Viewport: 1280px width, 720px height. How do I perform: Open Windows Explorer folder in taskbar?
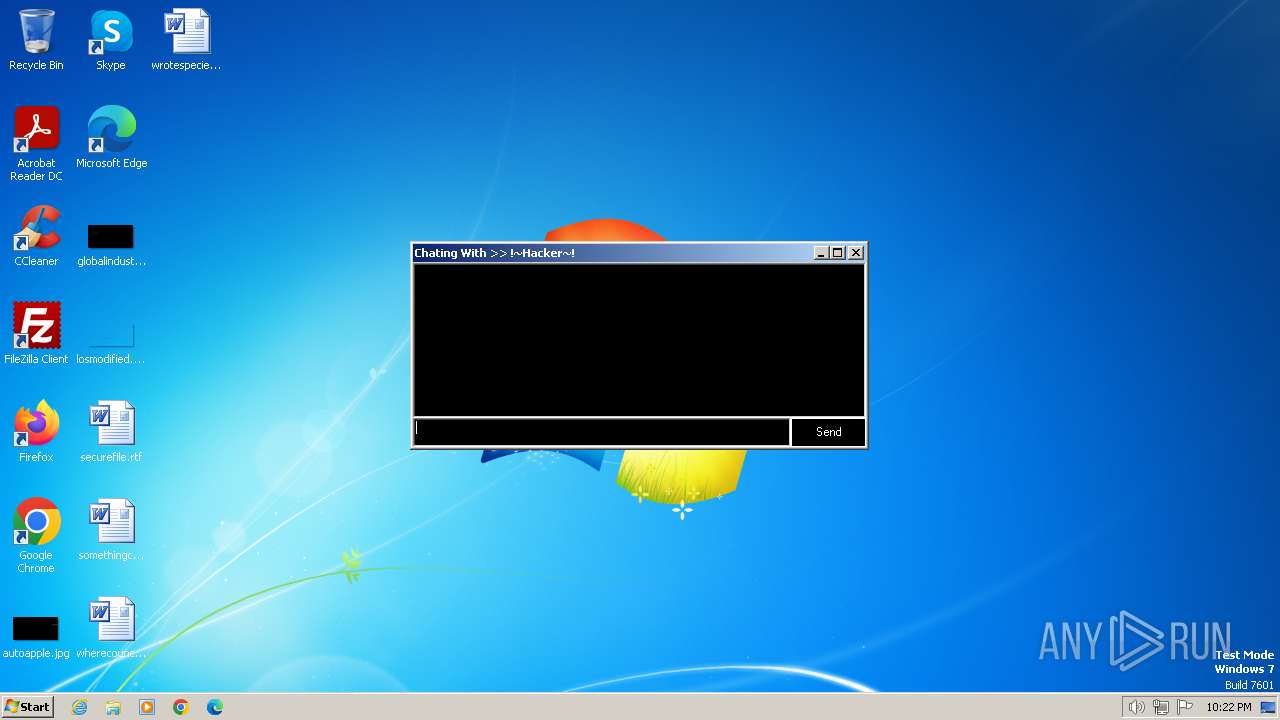[113, 707]
